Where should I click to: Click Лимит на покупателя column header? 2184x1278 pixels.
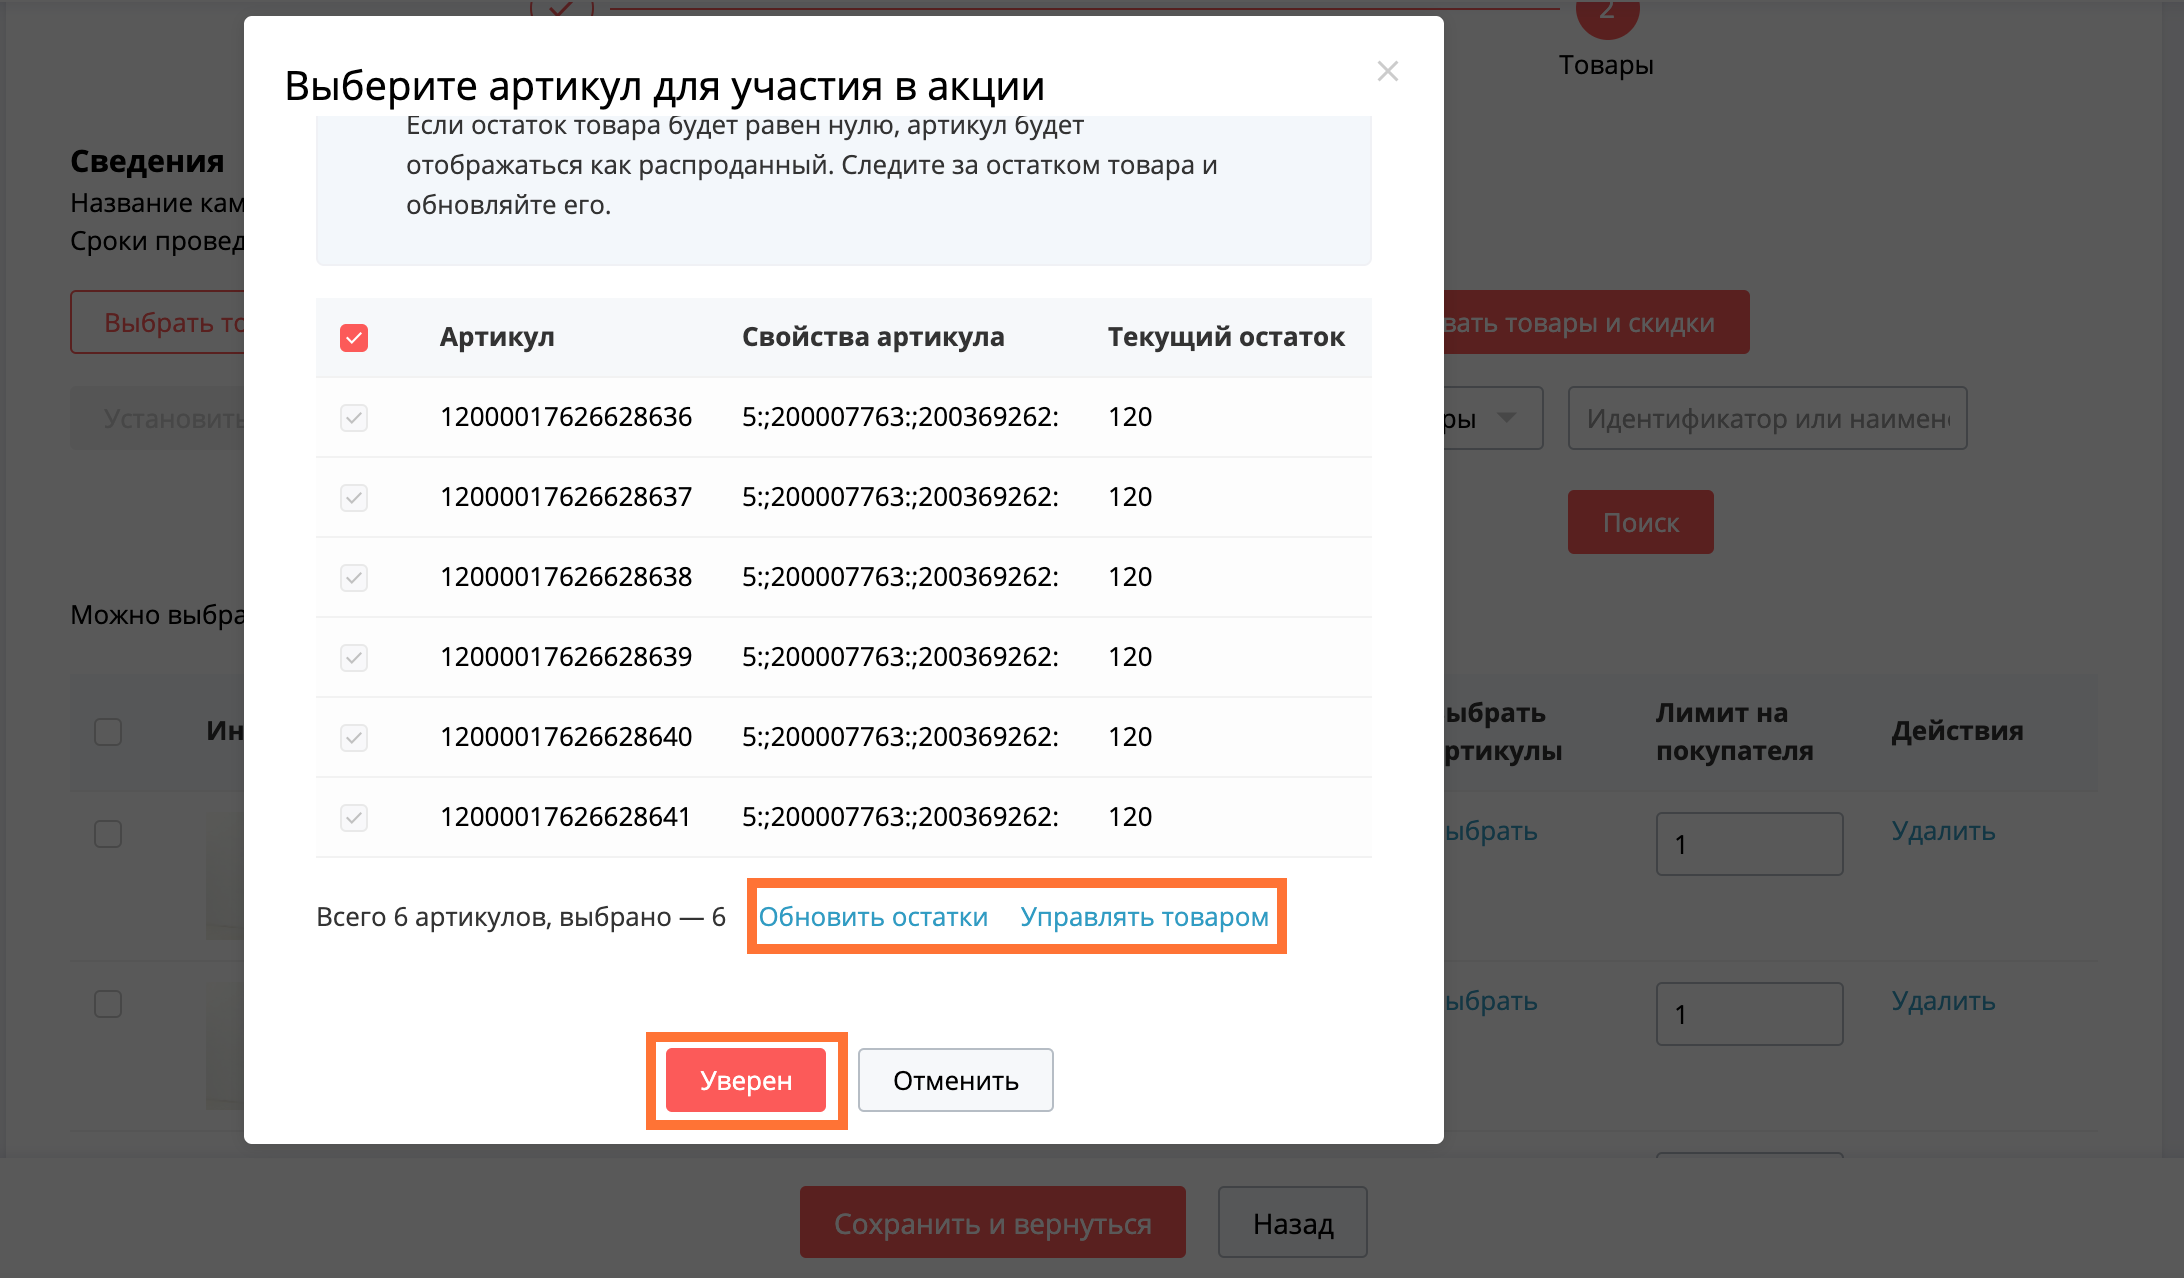[x=1735, y=732]
